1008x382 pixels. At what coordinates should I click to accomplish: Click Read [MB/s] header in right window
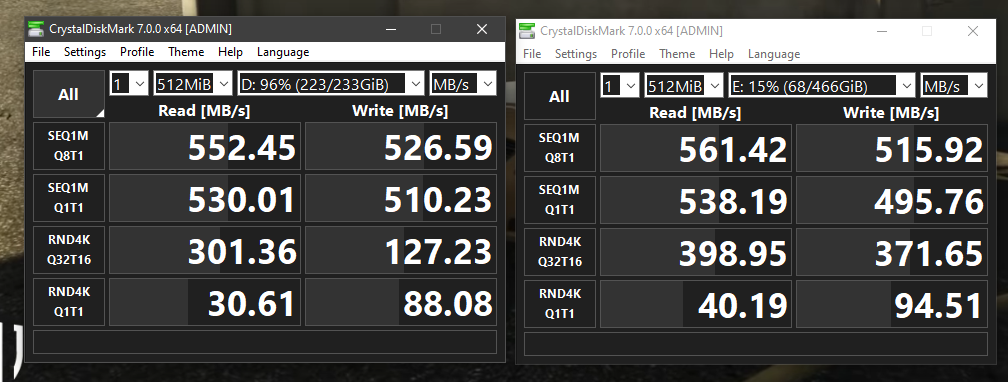696,113
